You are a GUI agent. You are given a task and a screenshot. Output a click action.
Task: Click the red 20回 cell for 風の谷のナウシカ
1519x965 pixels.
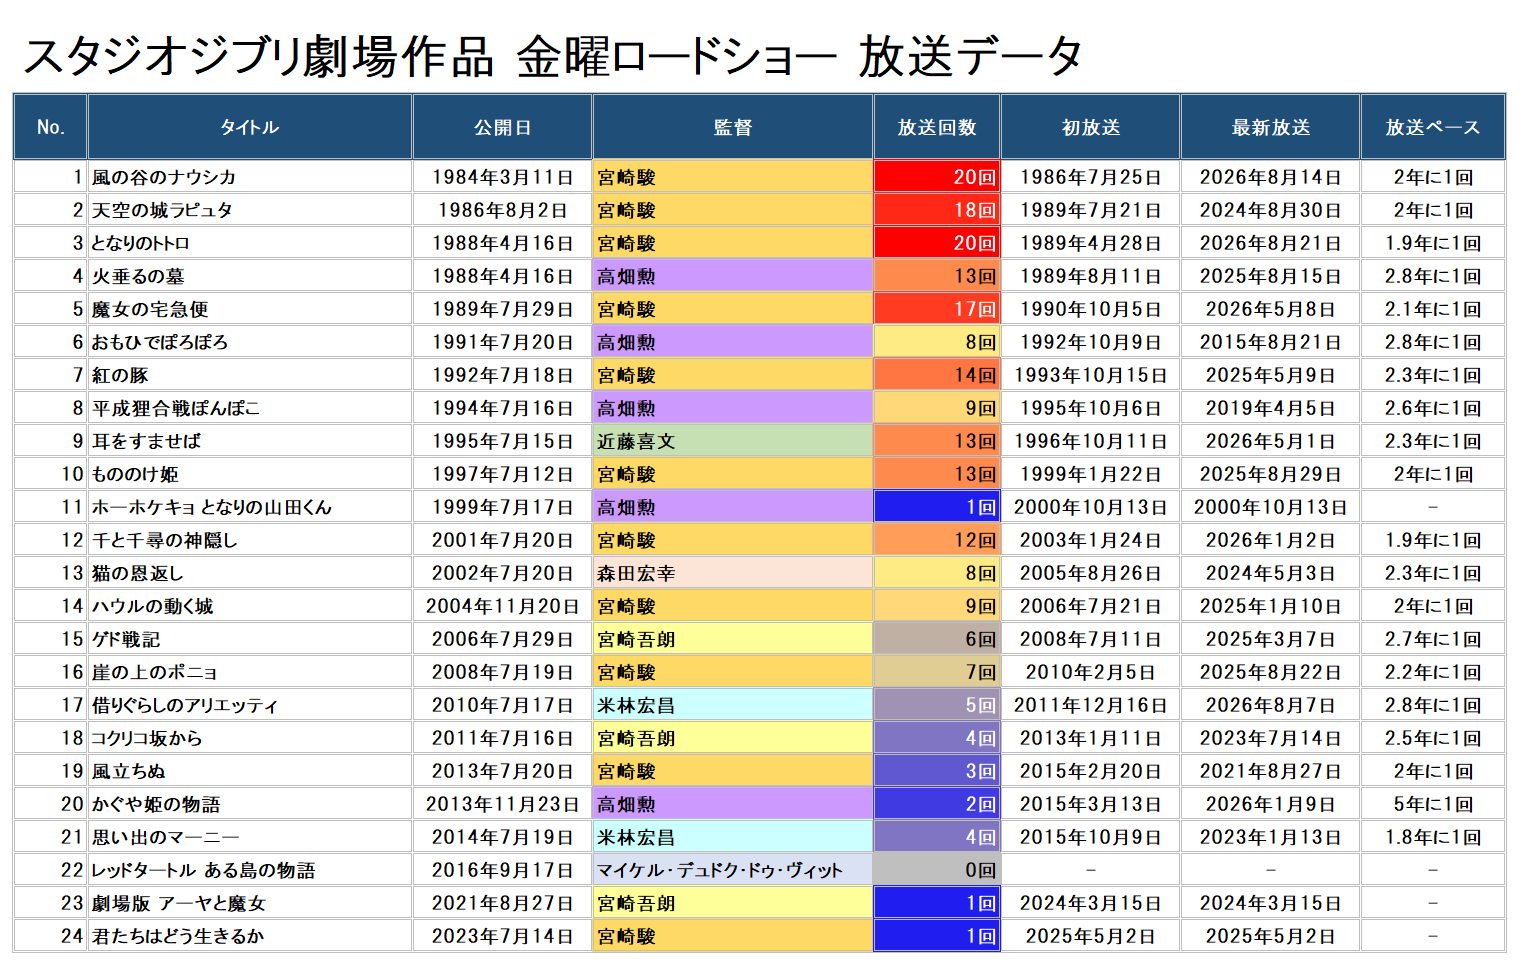click(937, 177)
